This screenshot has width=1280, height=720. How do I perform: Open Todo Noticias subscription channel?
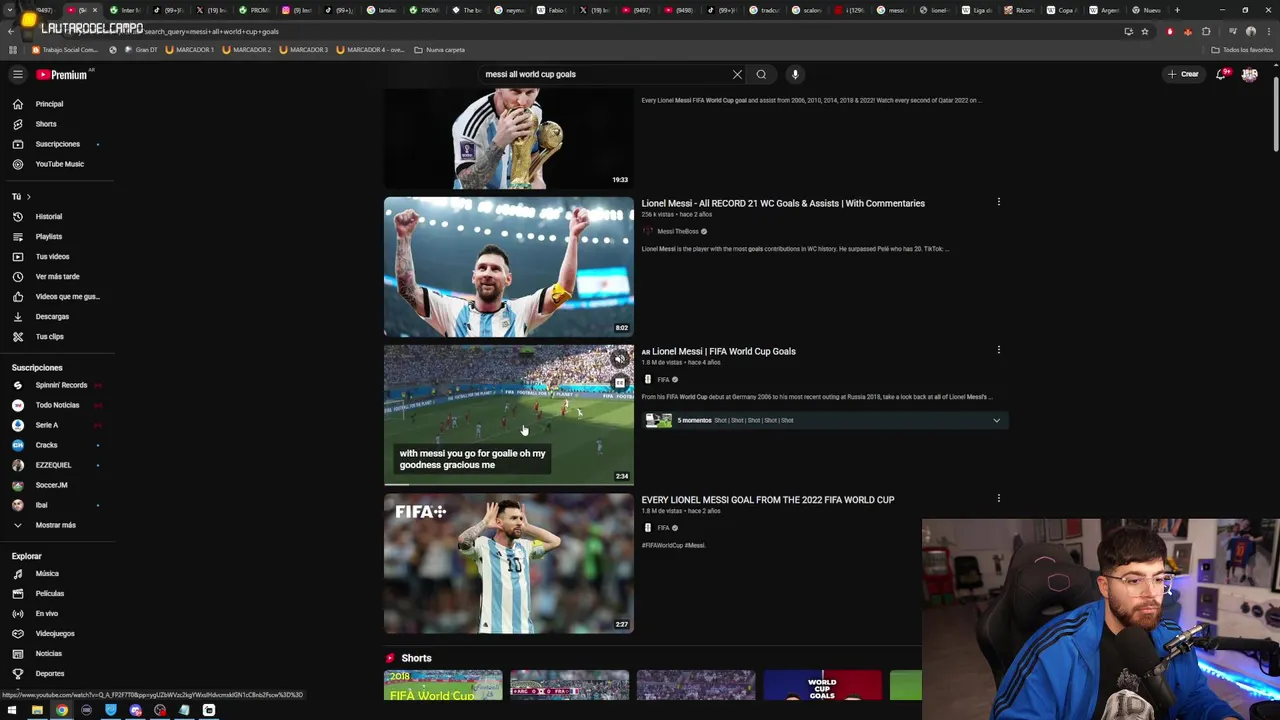(57, 405)
